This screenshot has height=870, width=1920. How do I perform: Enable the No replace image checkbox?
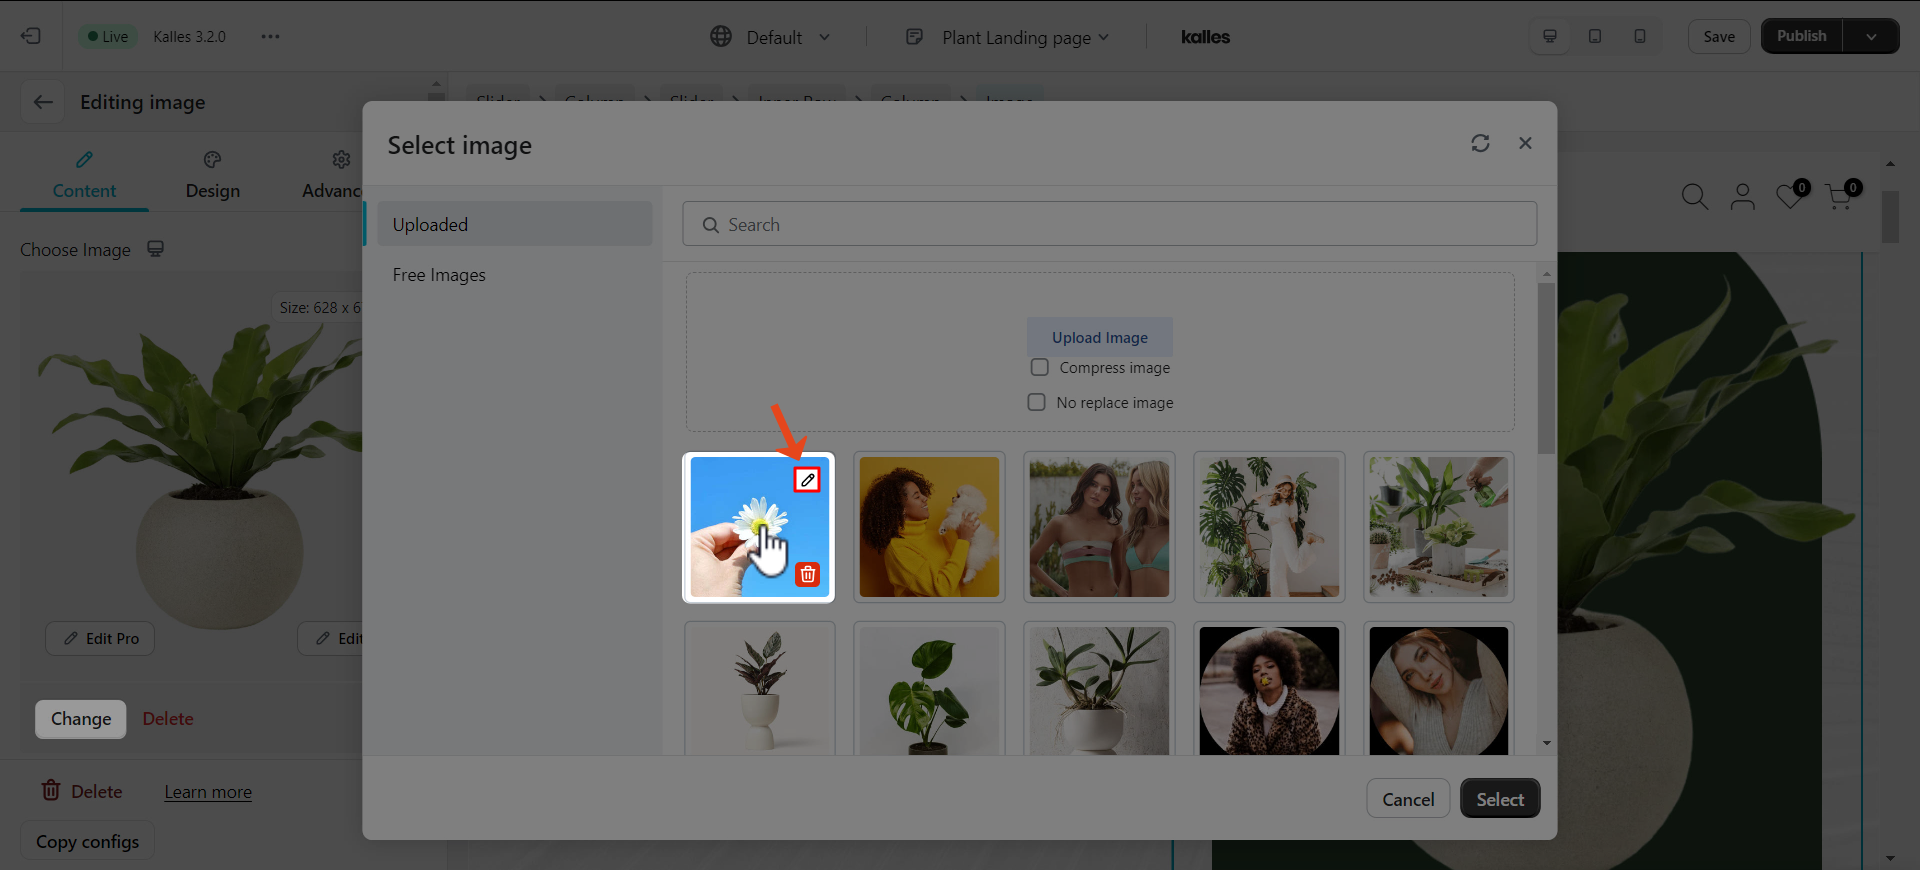[x=1037, y=402]
